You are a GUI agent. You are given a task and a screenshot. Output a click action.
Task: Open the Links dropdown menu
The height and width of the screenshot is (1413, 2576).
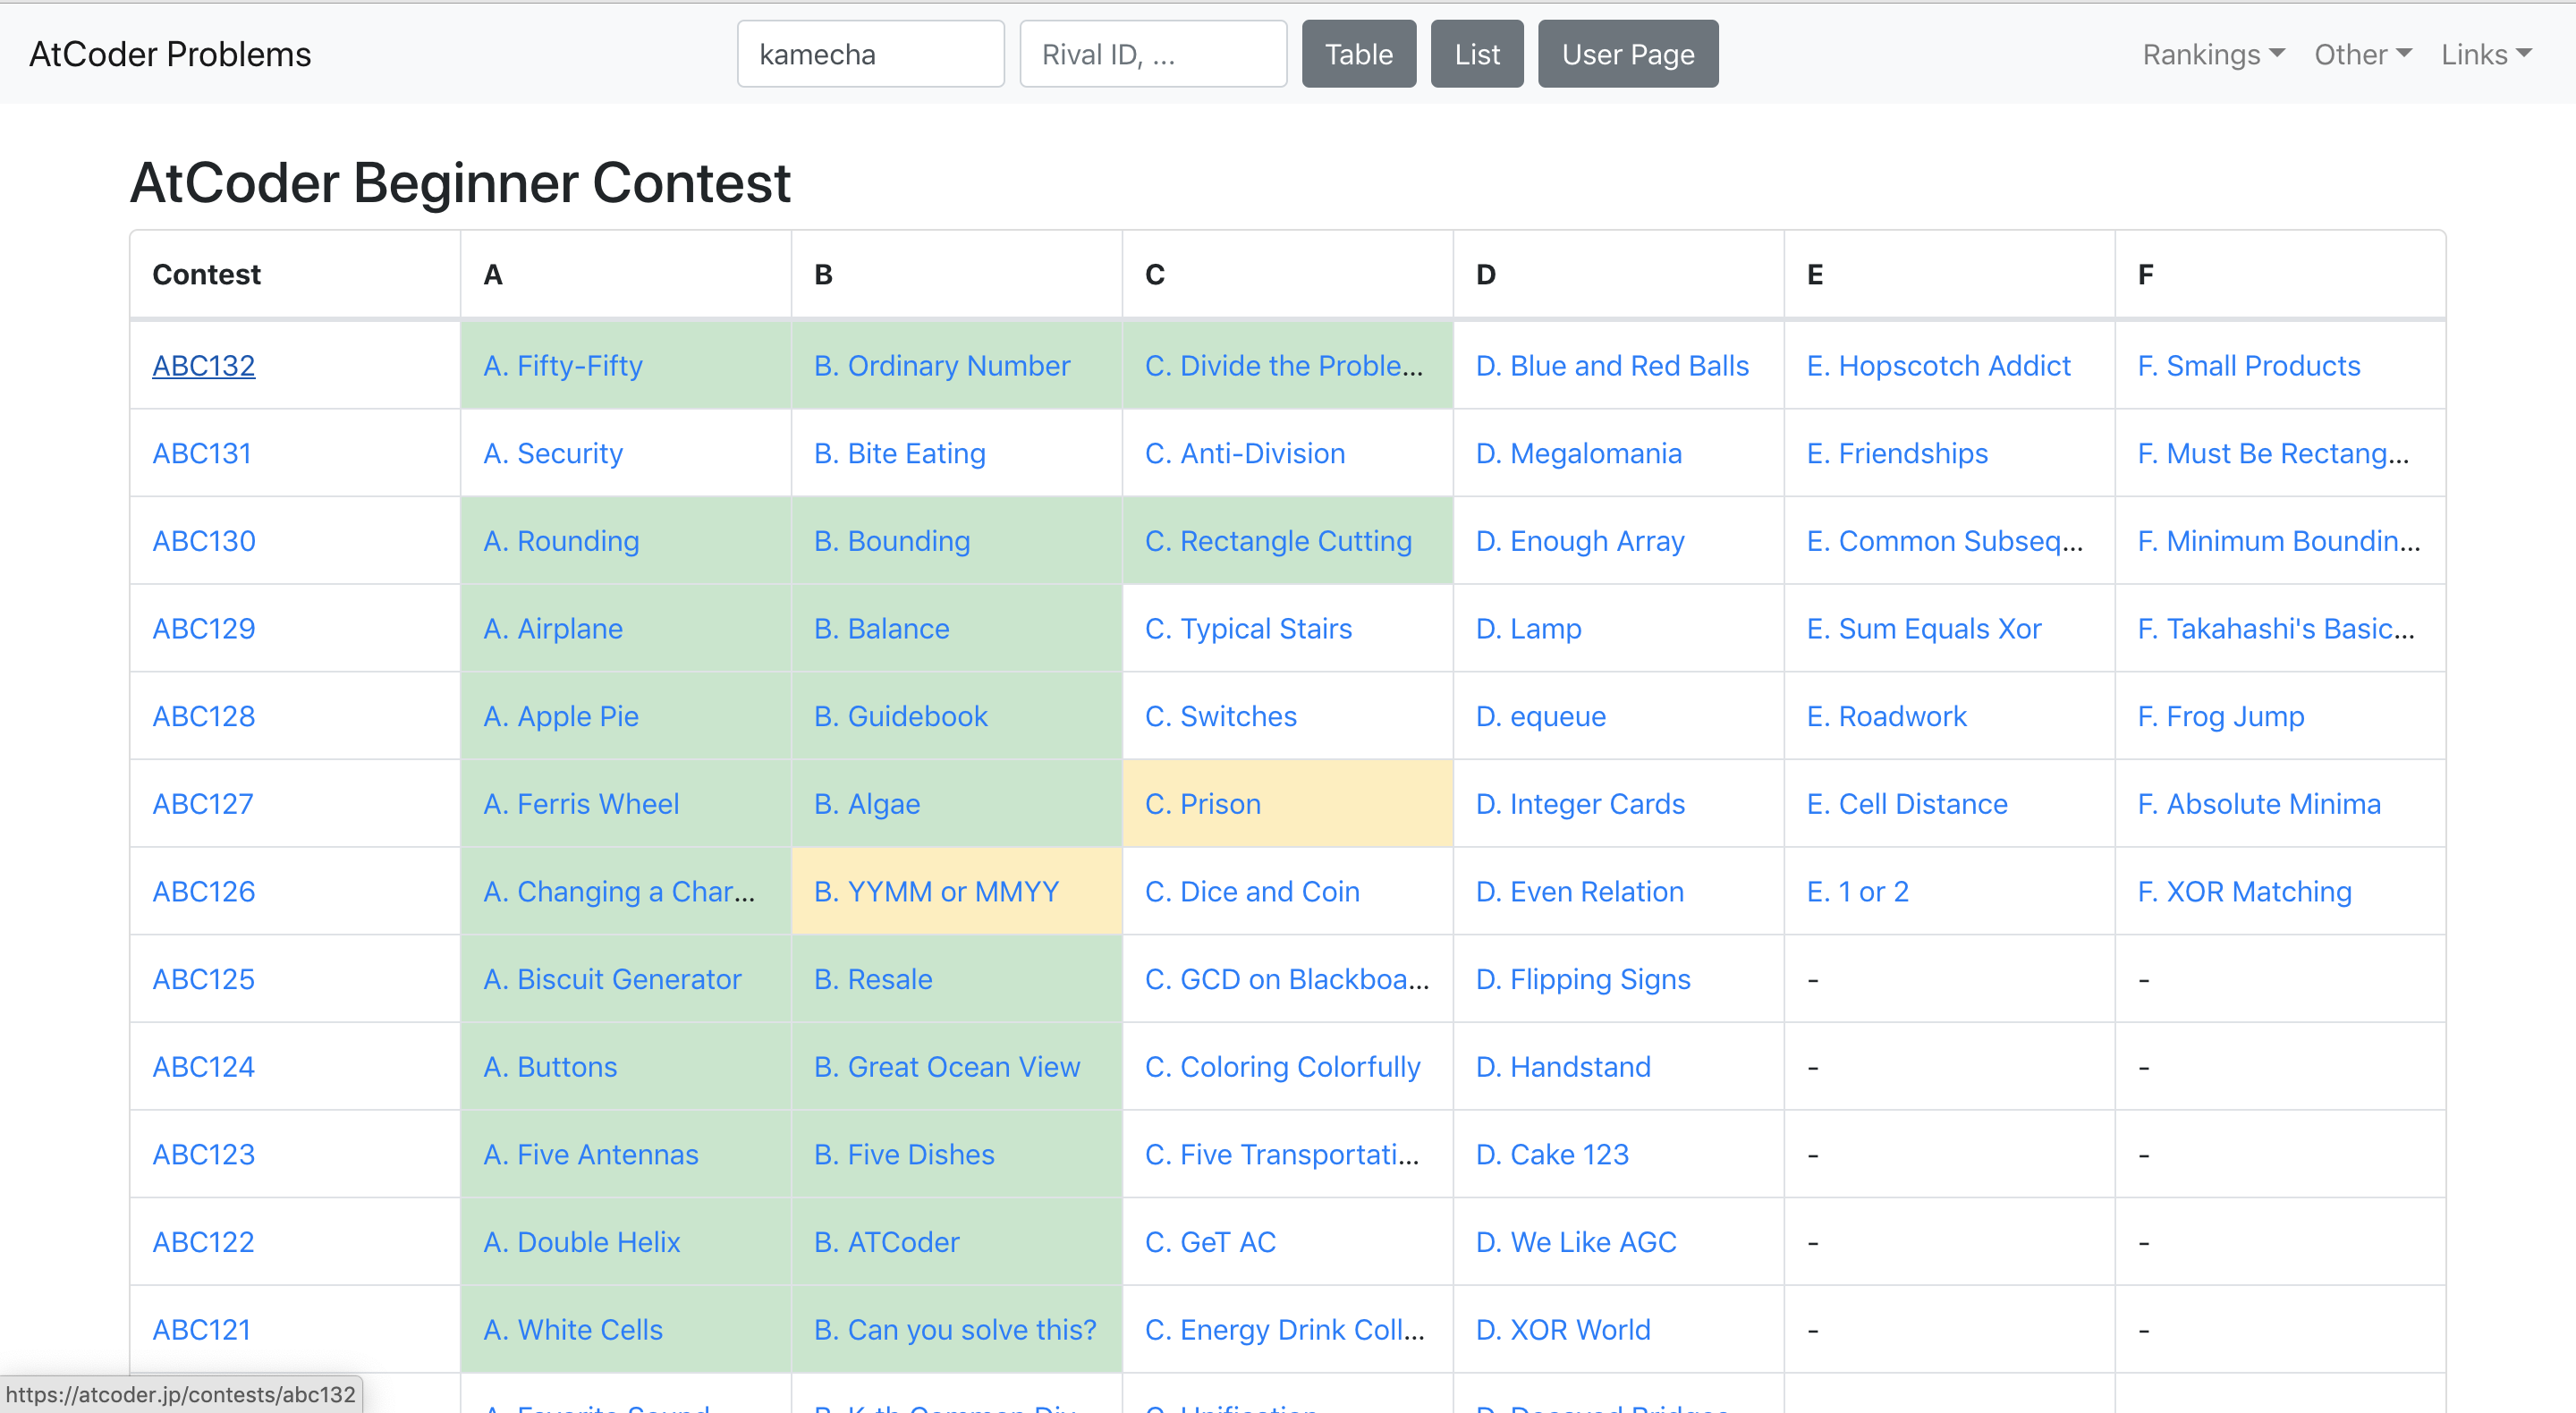point(2485,54)
